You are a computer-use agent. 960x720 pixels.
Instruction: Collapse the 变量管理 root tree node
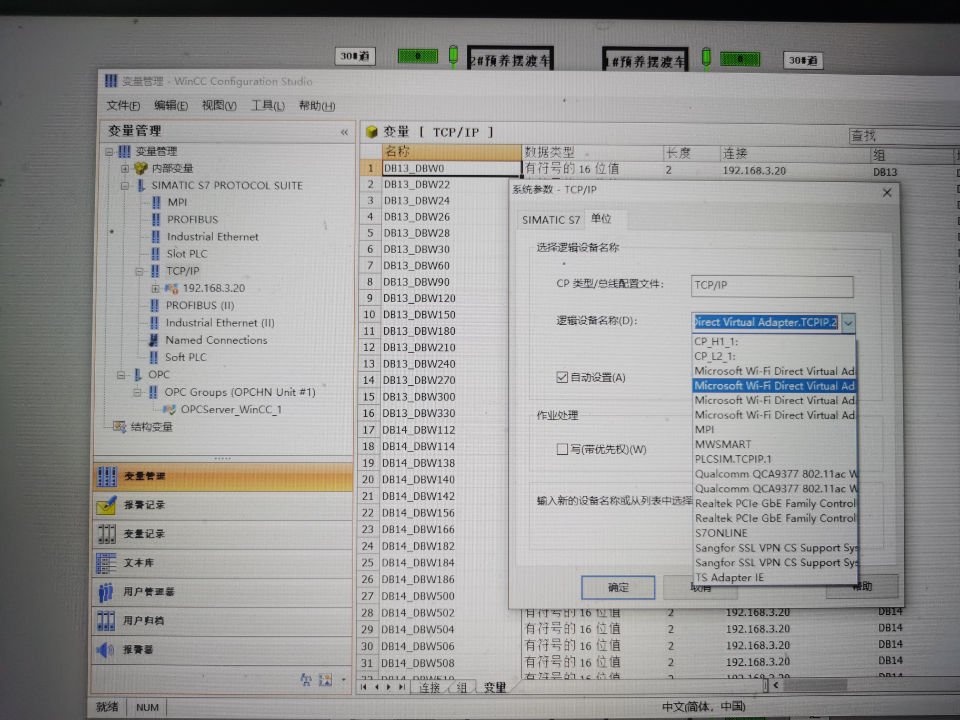click(x=109, y=151)
